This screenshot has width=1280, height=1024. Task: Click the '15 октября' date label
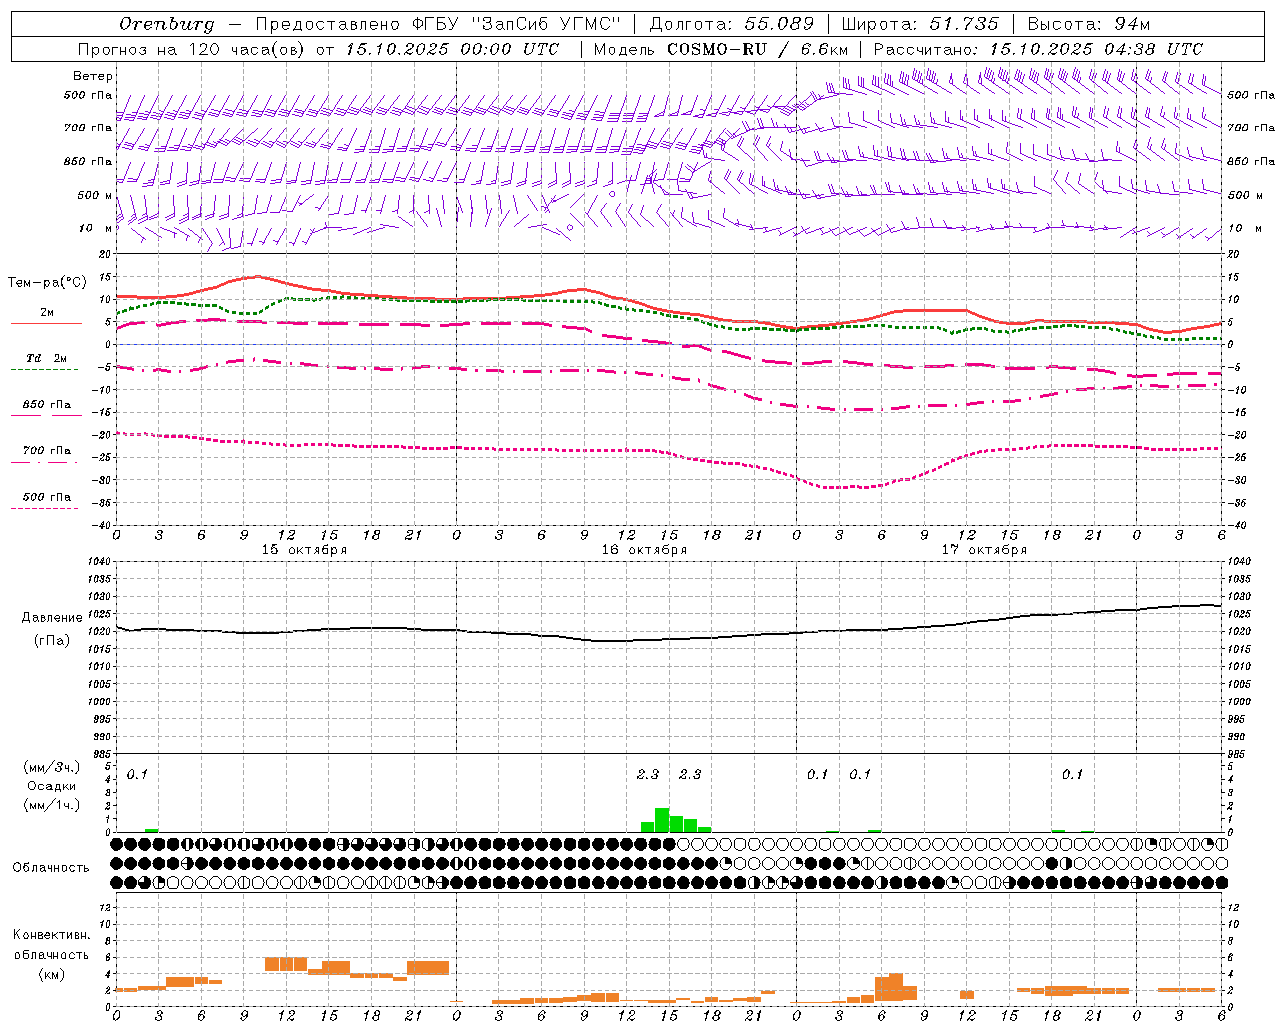[x=304, y=550]
